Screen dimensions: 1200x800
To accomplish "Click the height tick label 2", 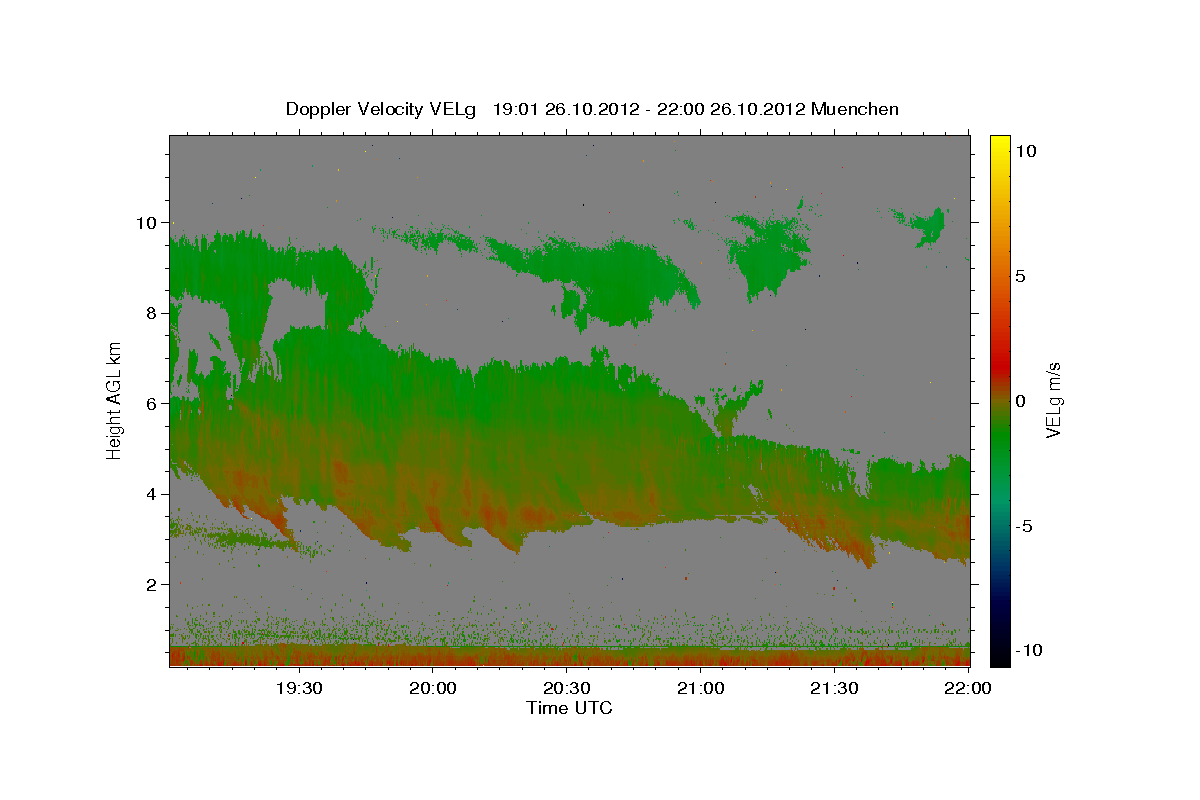I will [x=152, y=585].
